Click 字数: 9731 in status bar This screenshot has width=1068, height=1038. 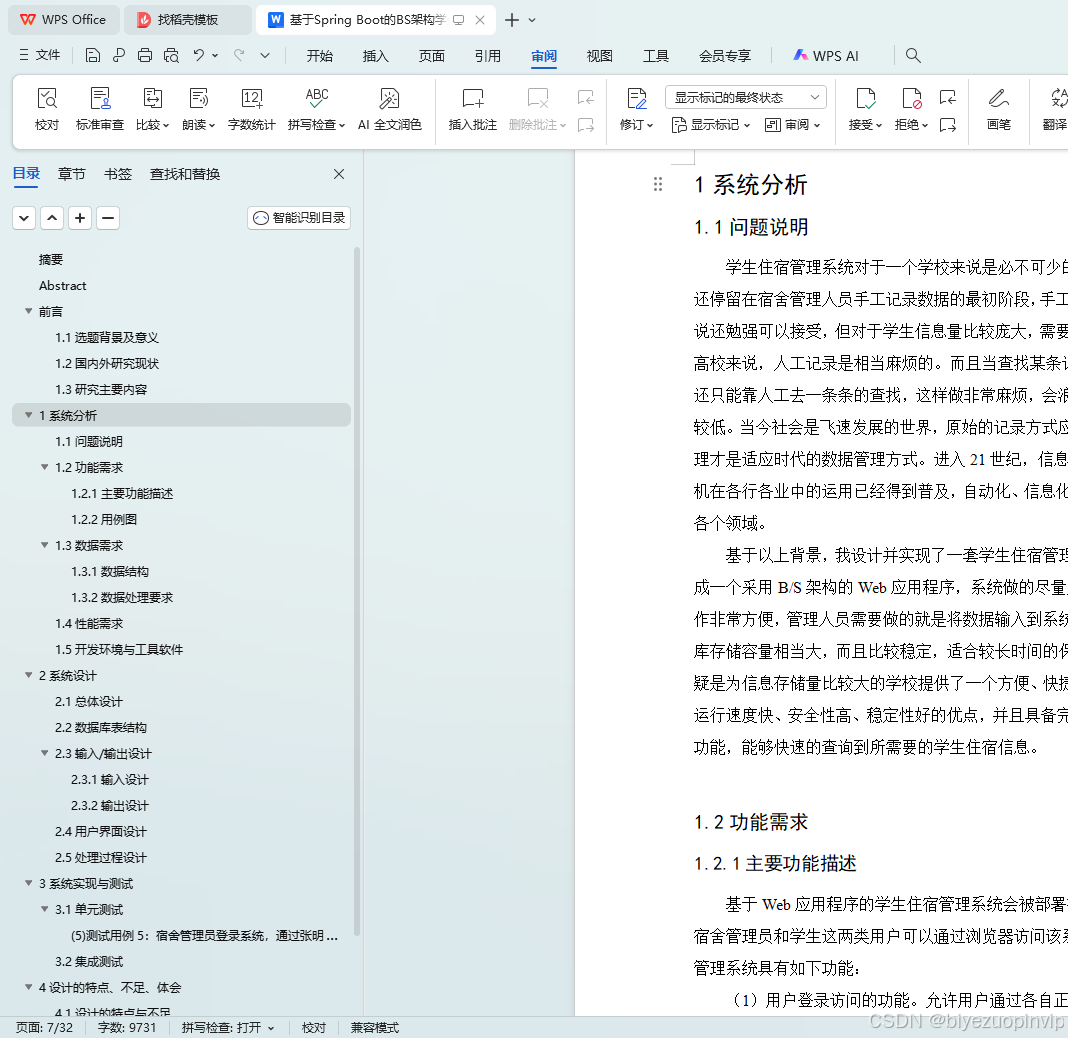(127, 1027)
